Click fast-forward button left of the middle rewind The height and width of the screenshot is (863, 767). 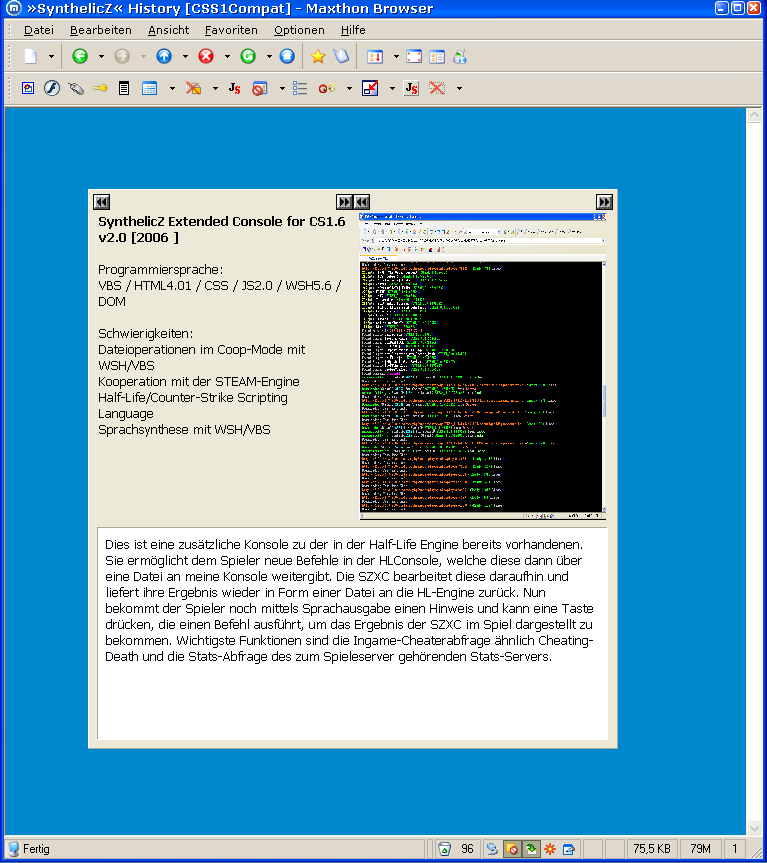[345, 202]
